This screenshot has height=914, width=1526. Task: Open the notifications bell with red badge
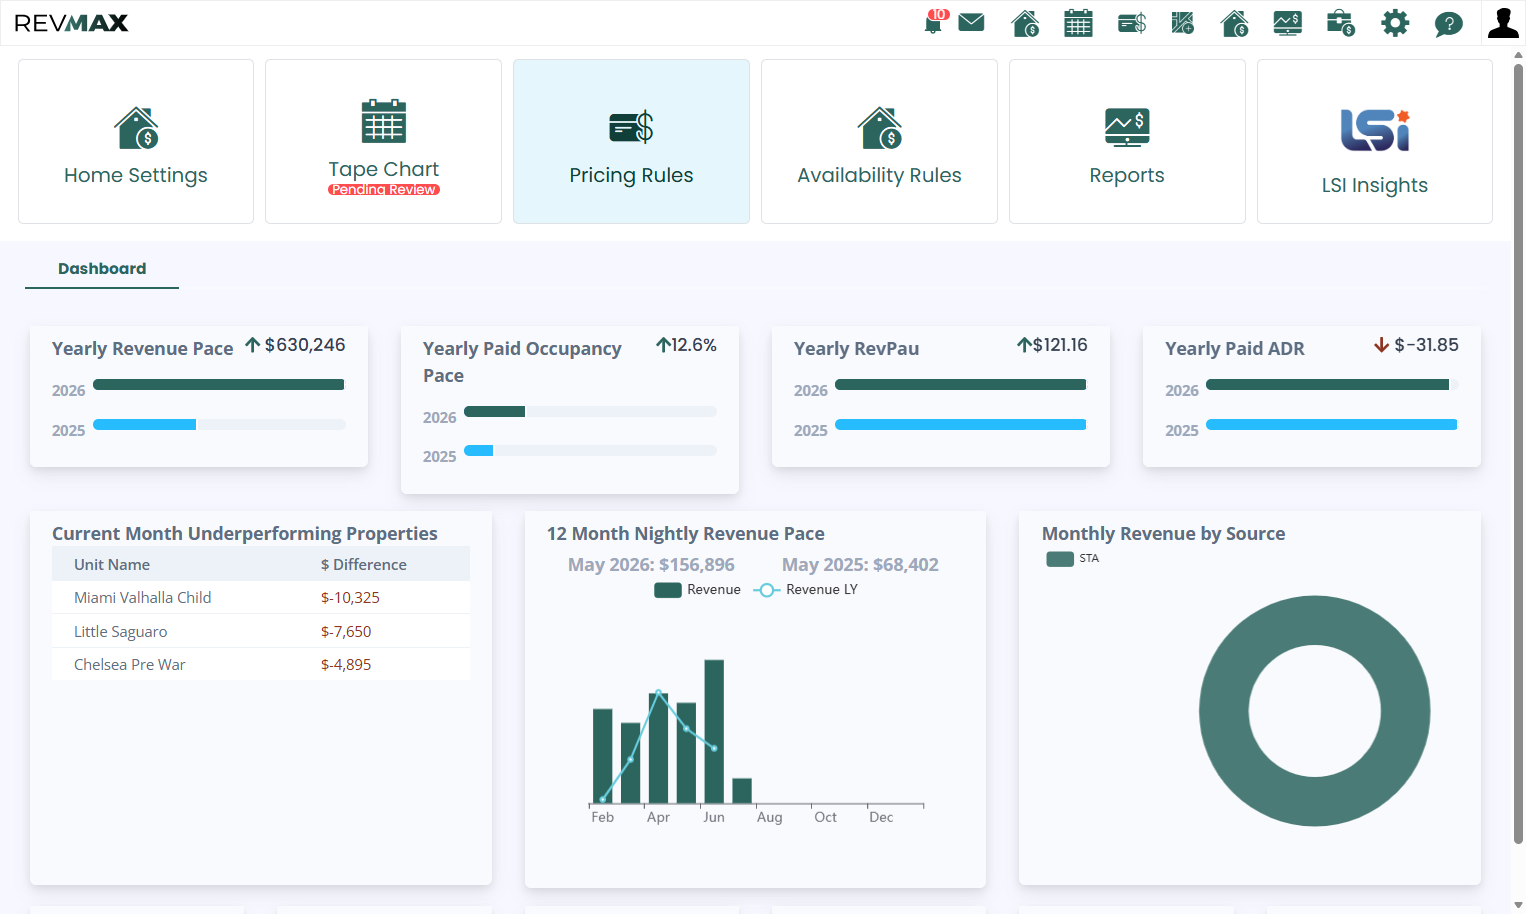(x=934, y=22)
